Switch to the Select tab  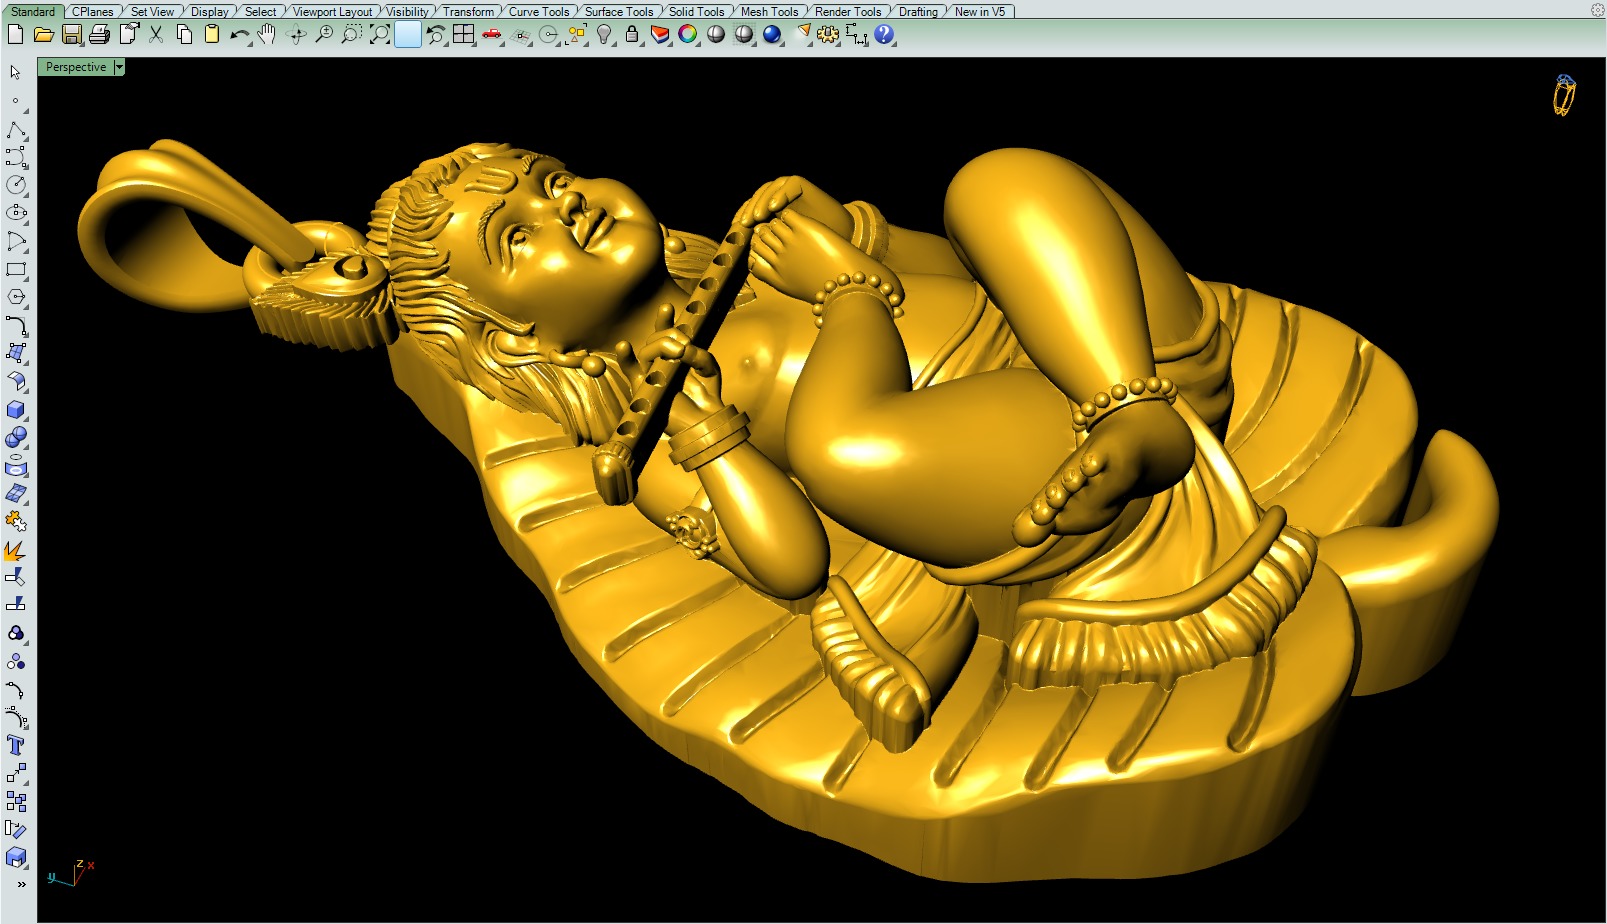260,12
